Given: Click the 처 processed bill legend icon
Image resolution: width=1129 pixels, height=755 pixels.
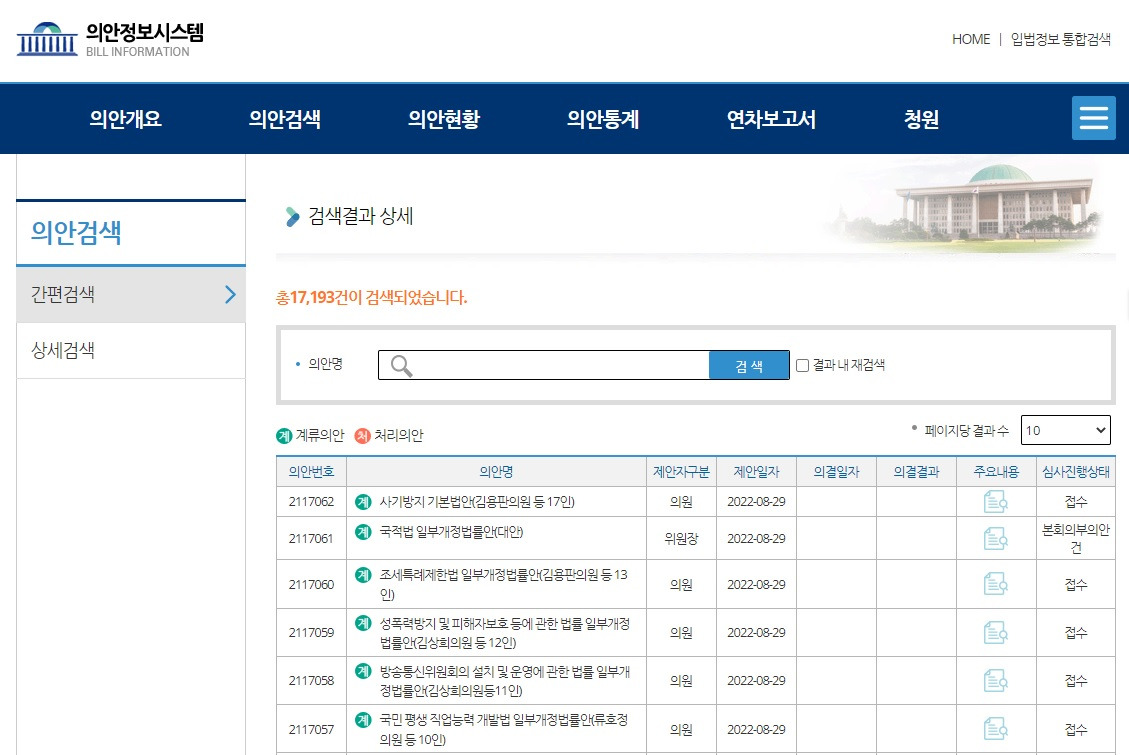Looking at the screenshot, I should [360, 437].
